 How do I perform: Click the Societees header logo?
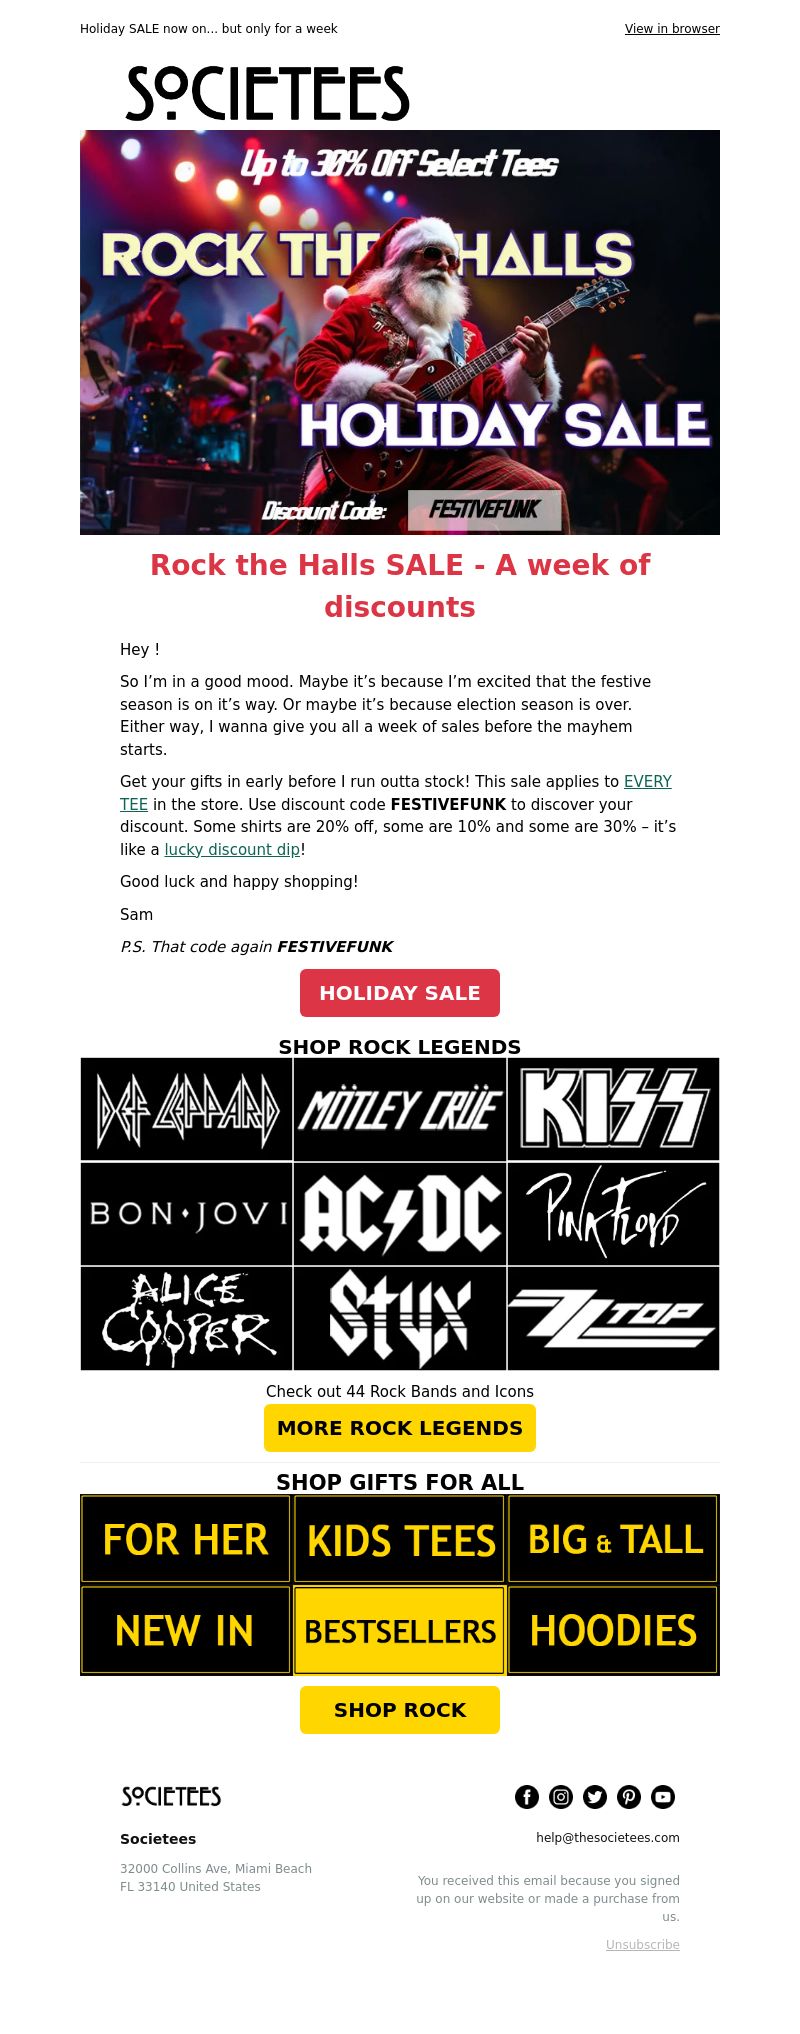(268, 94)
